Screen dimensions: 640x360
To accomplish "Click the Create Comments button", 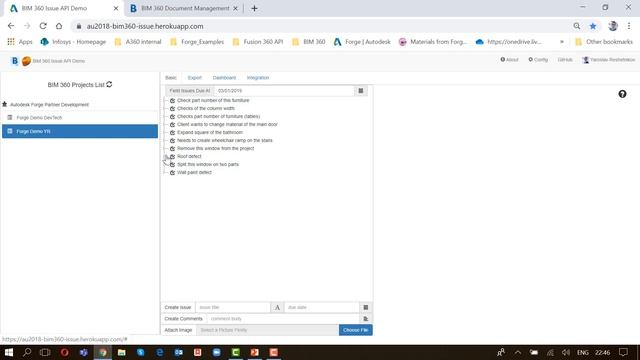I will pos(184,318).
